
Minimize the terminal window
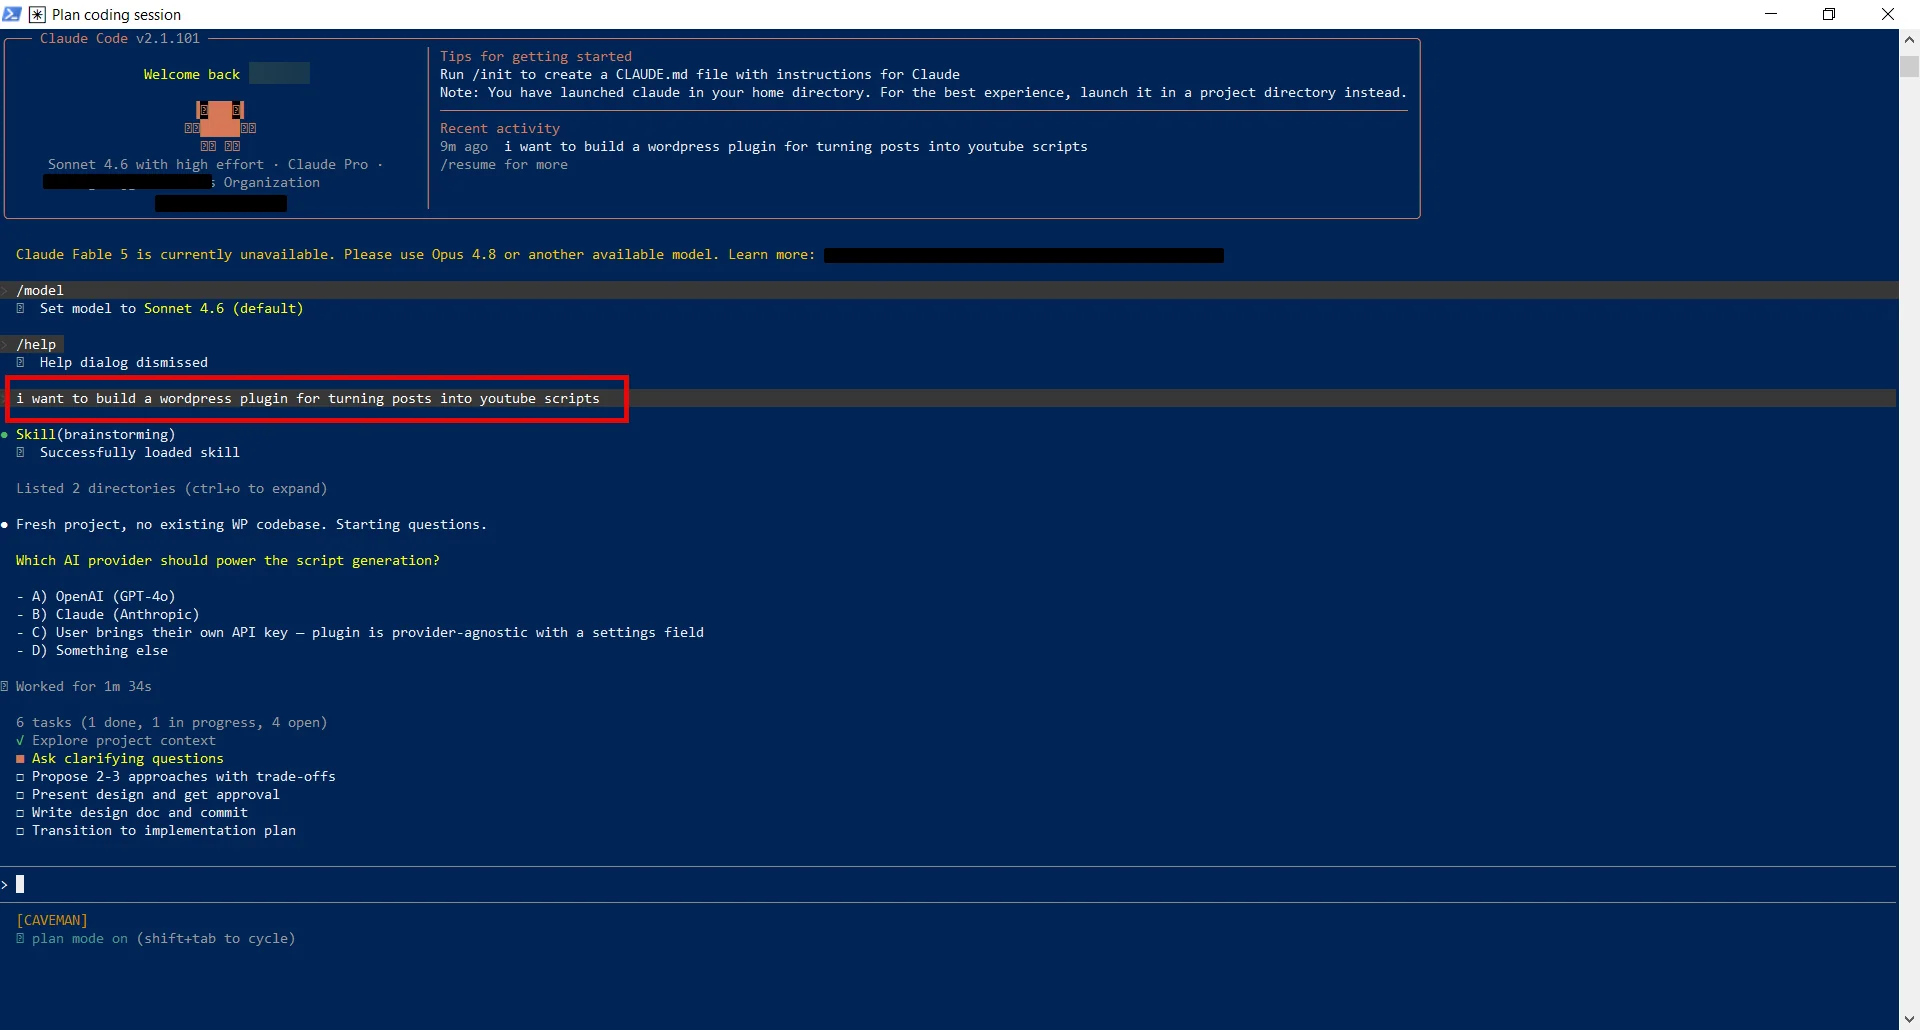pyautogui.click(x=1771, y=14)
